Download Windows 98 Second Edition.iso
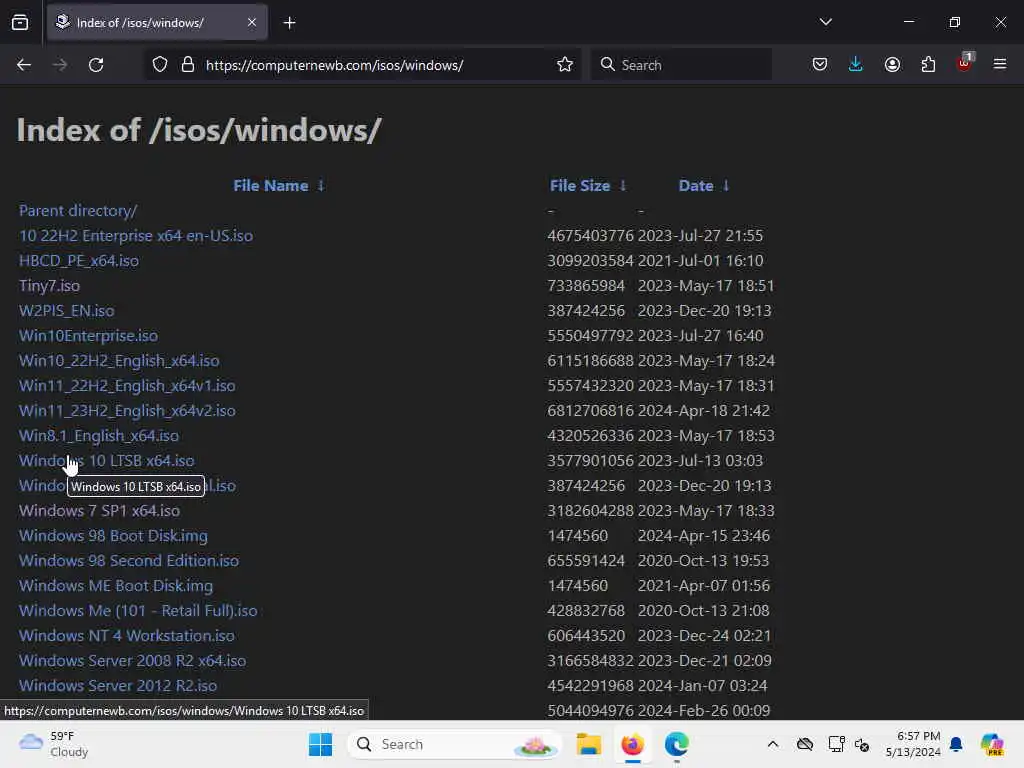Viewport: 1024px width, 768px height. pos(129,561)
